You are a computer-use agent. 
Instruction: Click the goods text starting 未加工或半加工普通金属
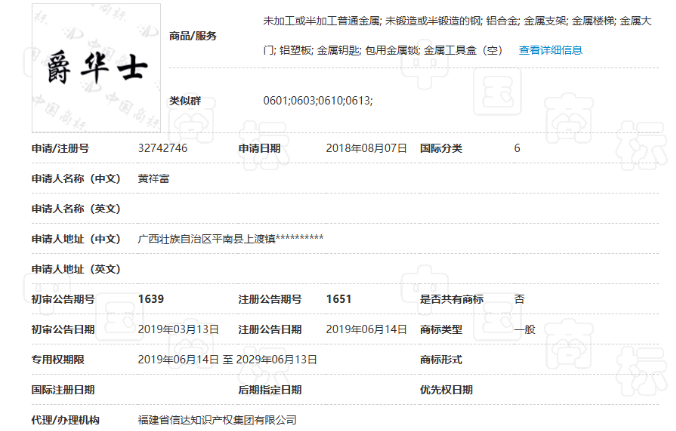(457, 35)
